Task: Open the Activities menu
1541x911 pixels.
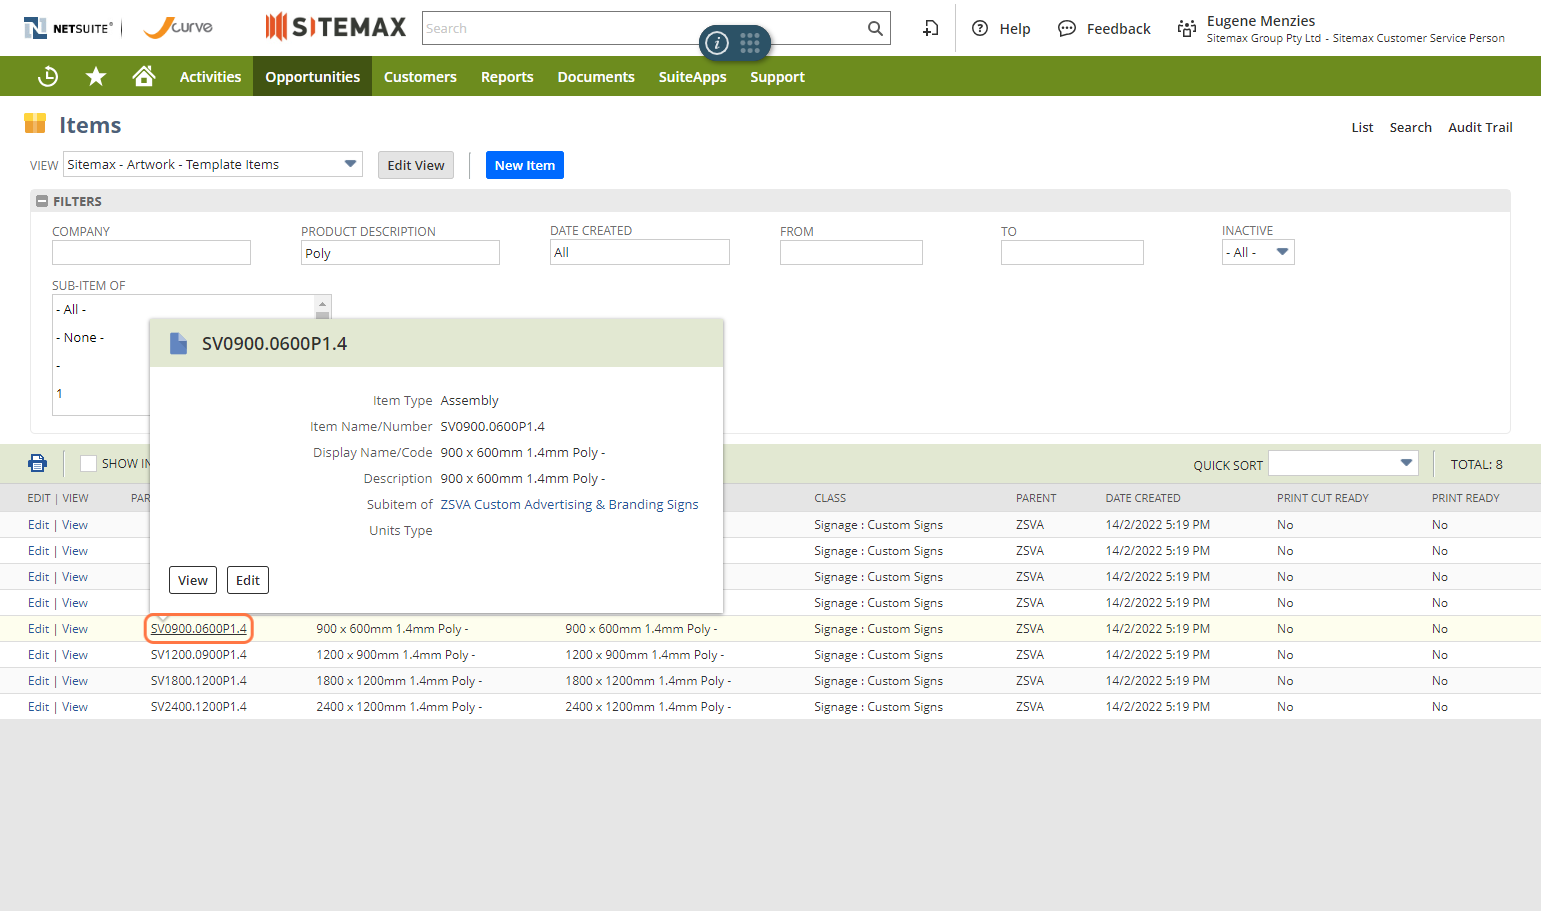Action: 210,77
